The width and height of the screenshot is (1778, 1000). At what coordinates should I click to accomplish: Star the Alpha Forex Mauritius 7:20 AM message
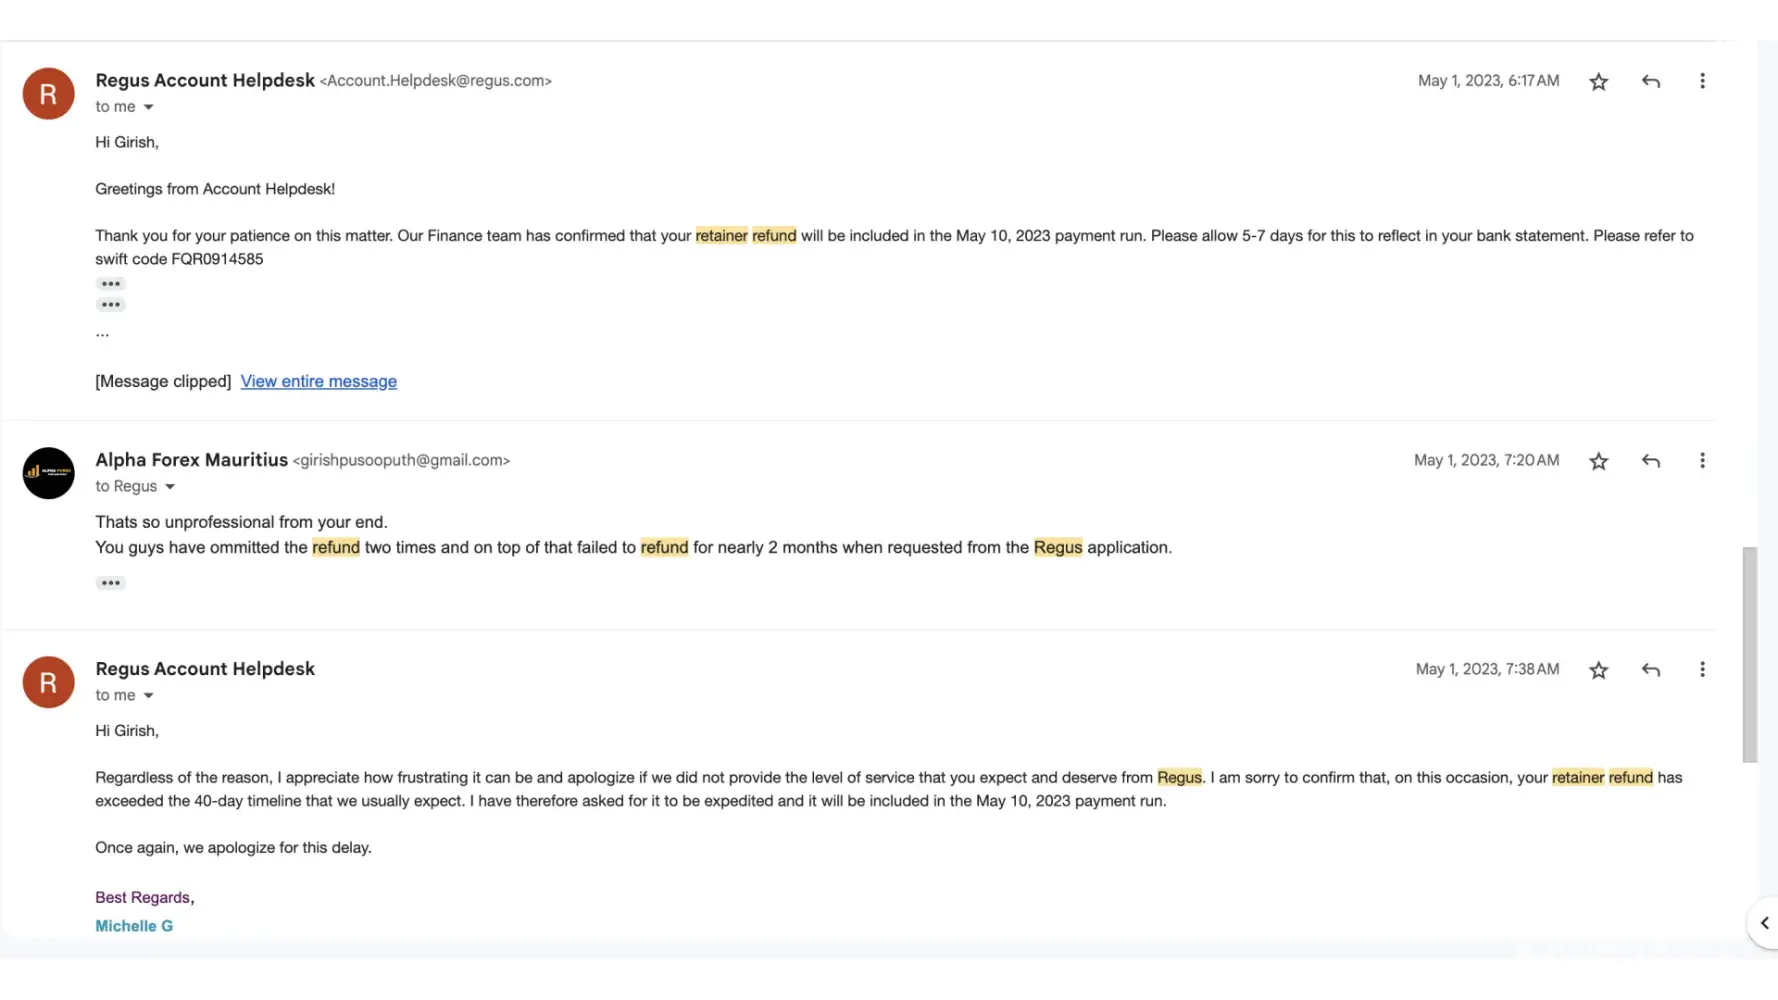[1598, 461]
